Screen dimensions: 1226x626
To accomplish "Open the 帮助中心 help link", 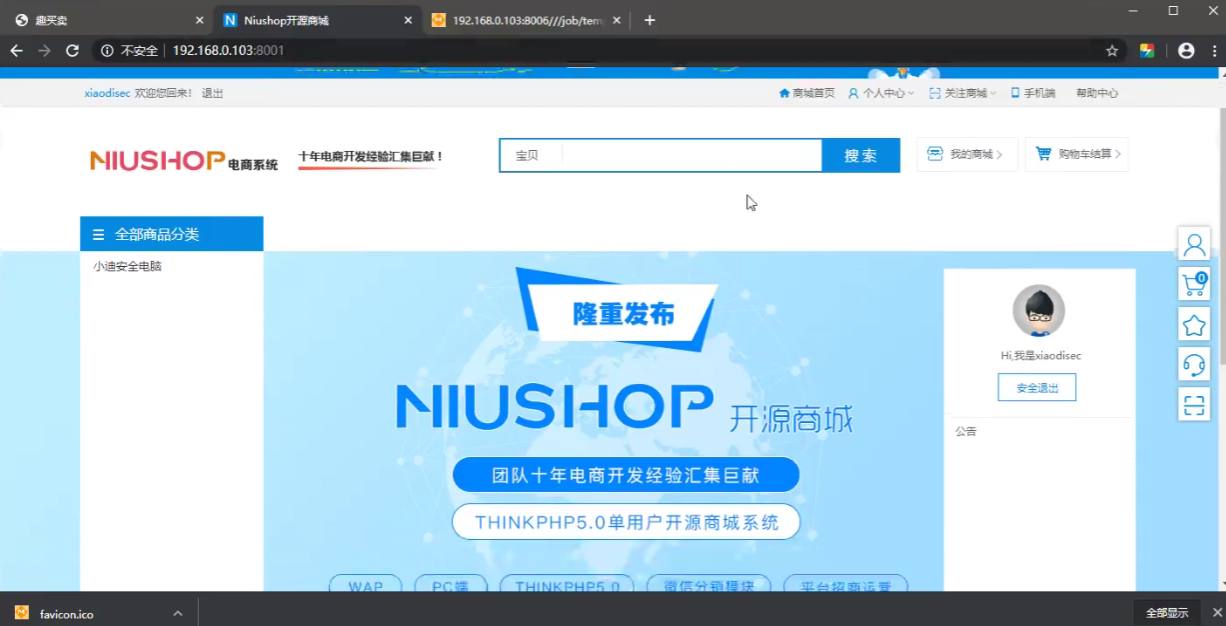I will point(1097,93).
